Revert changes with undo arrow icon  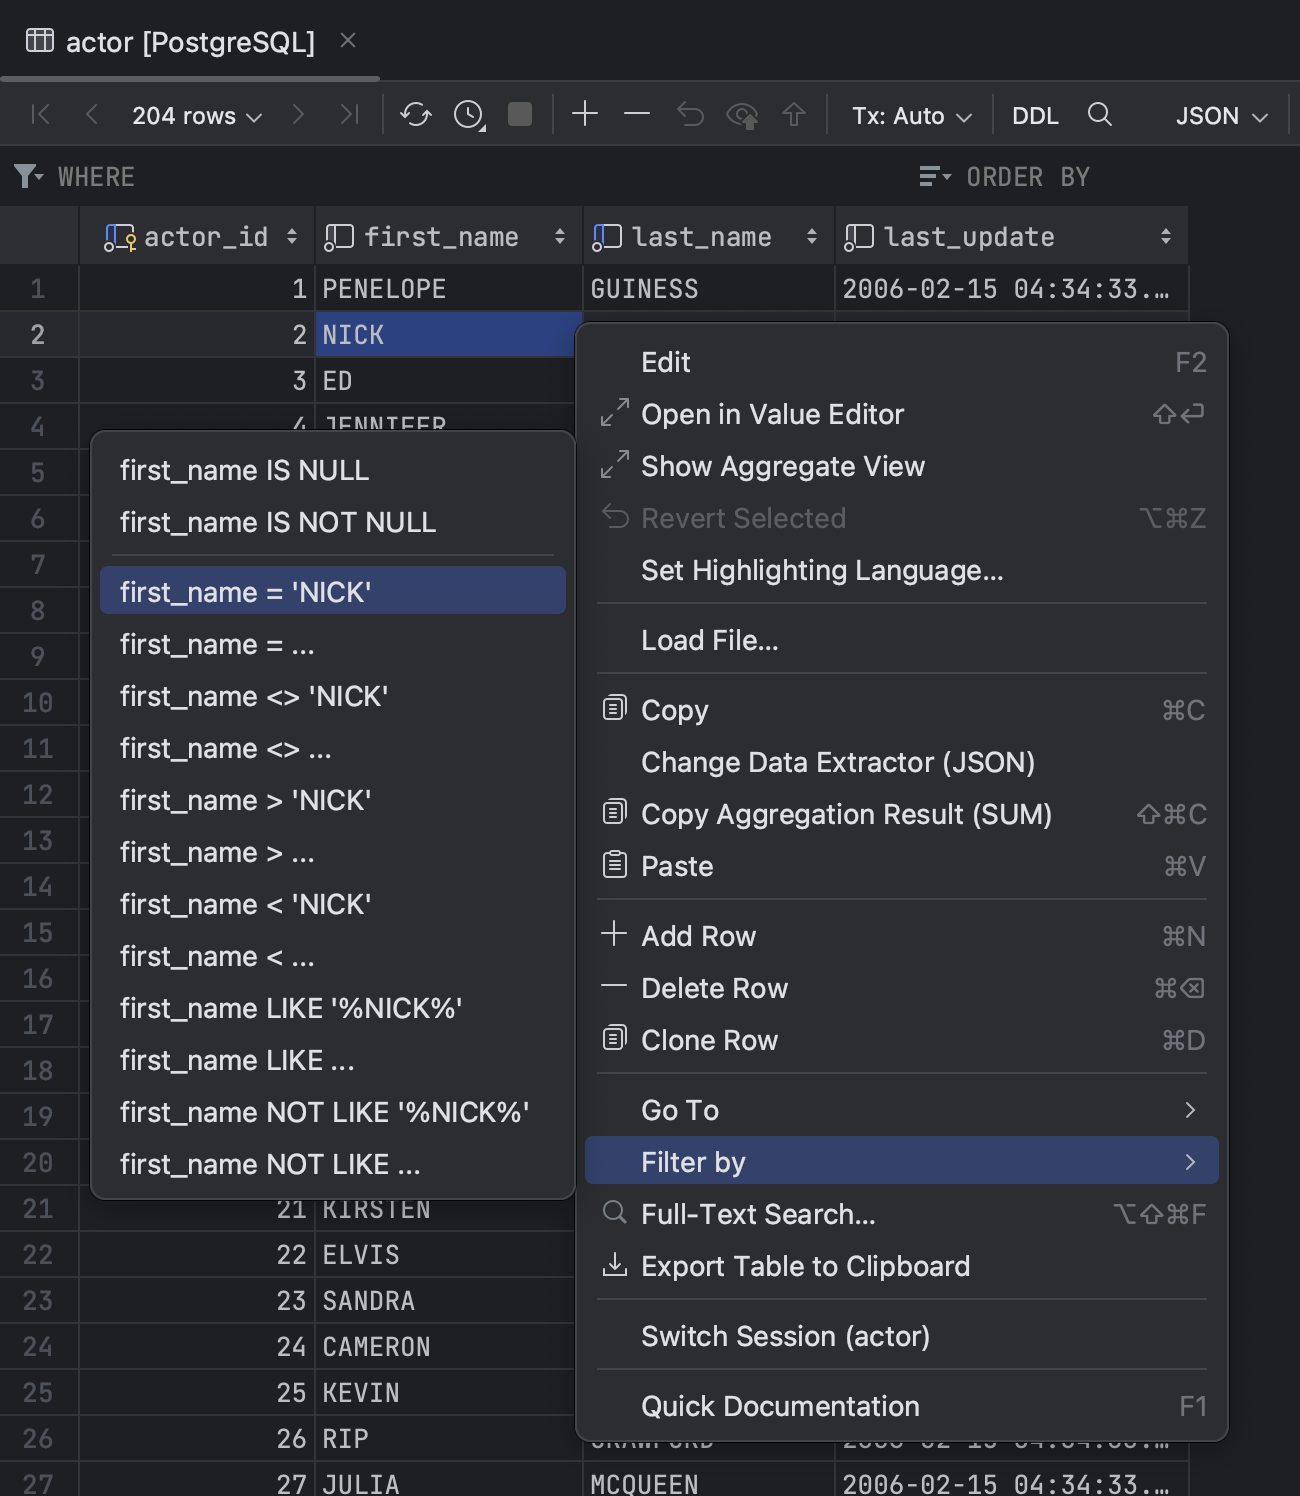[689, 115]
